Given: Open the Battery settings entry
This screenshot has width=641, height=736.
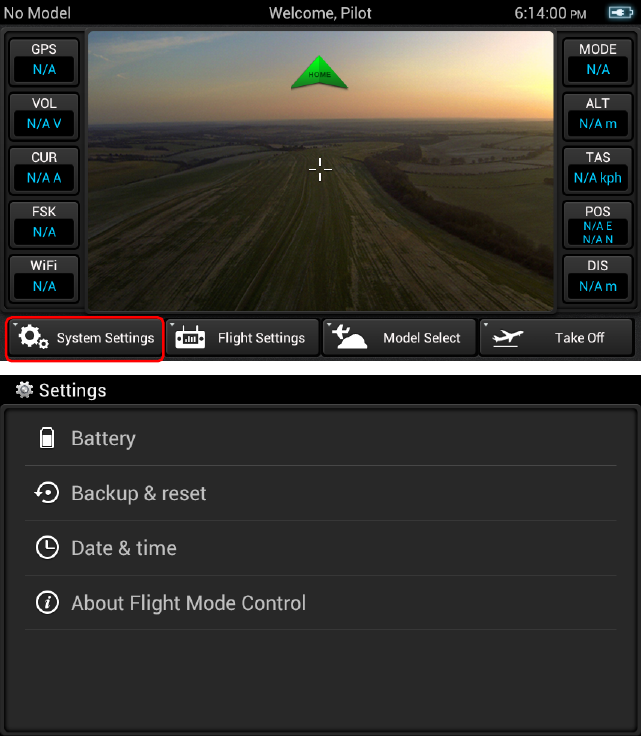Looking at the screenshot, I should point(320,438).
